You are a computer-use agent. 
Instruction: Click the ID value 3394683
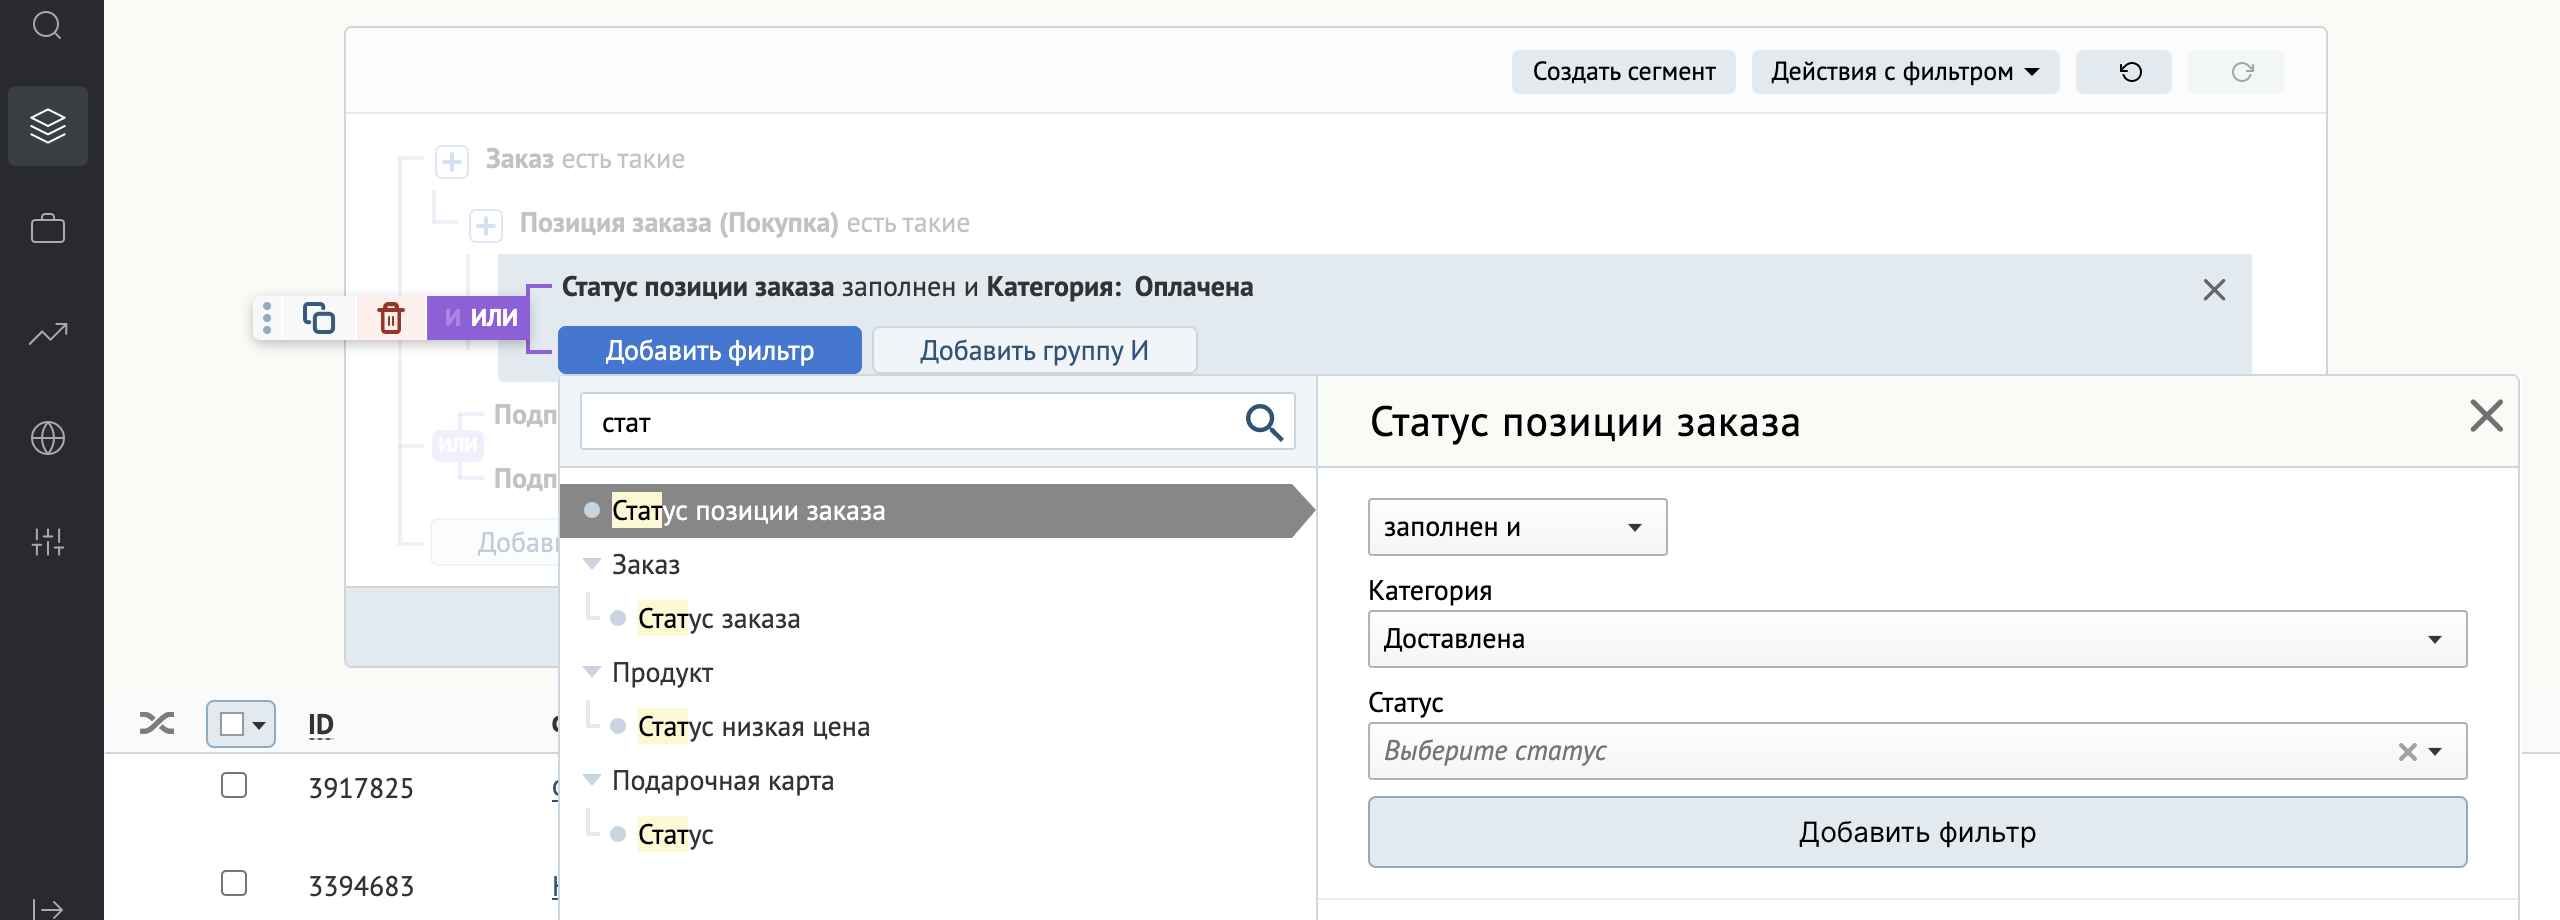[361, 886]
